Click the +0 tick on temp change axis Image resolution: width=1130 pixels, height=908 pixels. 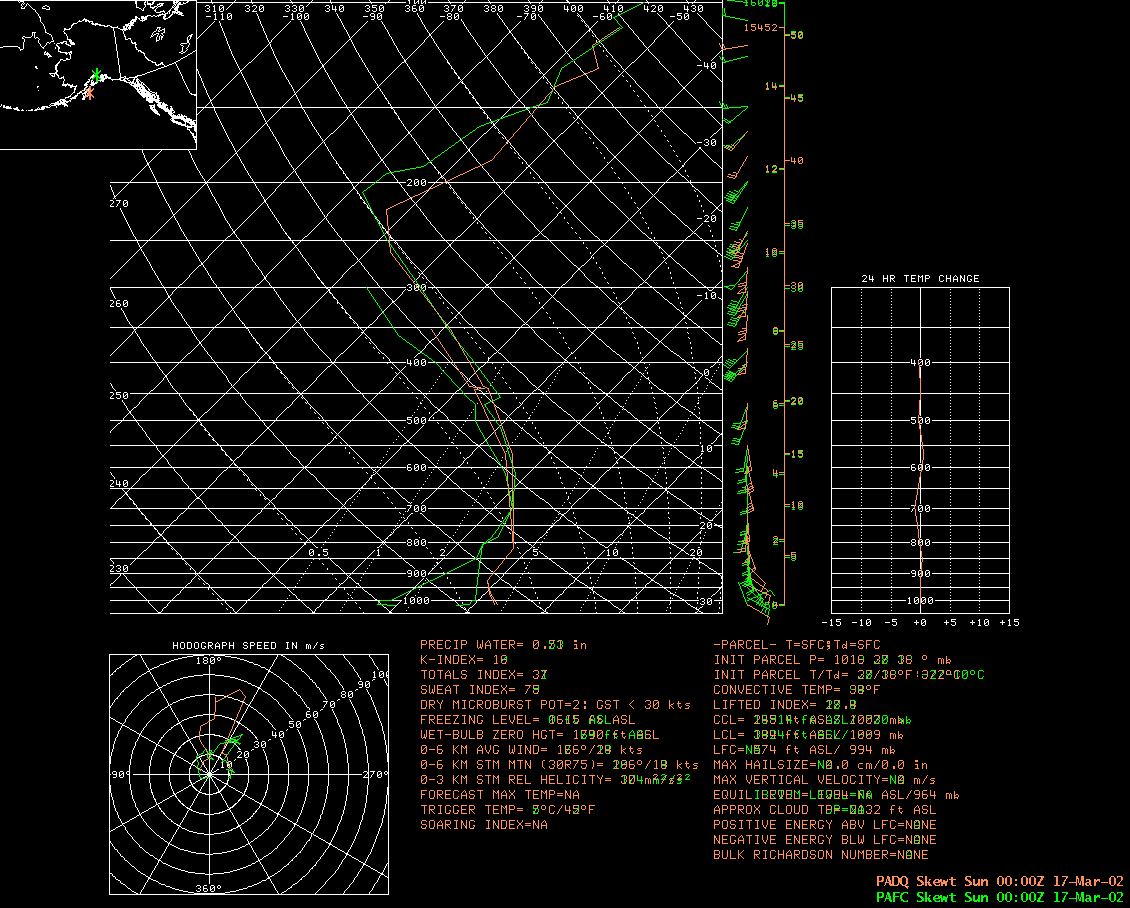coord(920,623)
